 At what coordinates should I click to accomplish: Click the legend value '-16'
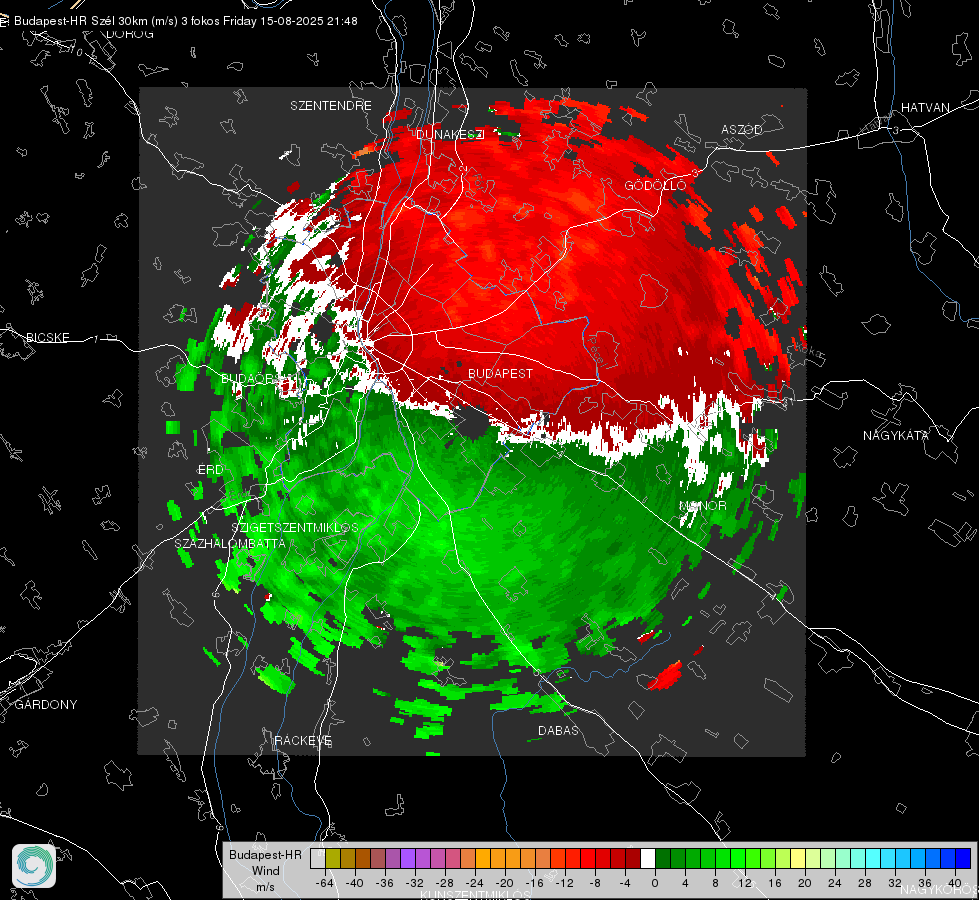pyautogui.click(x=534, y=883)
